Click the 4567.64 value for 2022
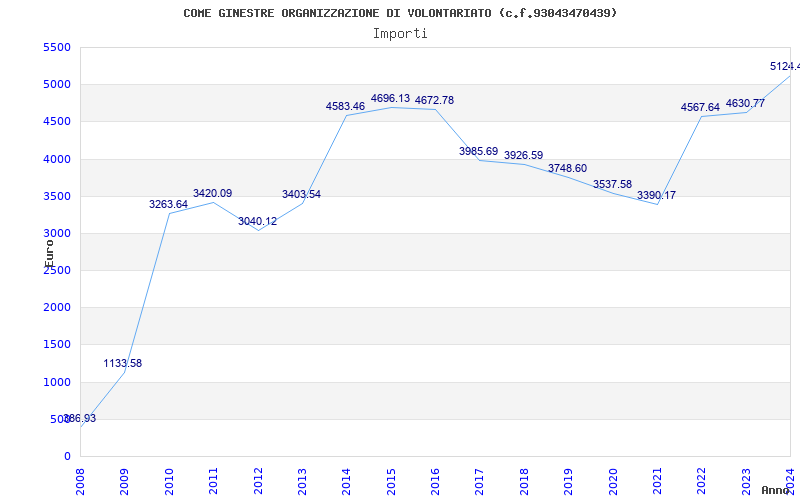This screenshot has width=800, height=500. pyautogui.click(x=700, y=108)
